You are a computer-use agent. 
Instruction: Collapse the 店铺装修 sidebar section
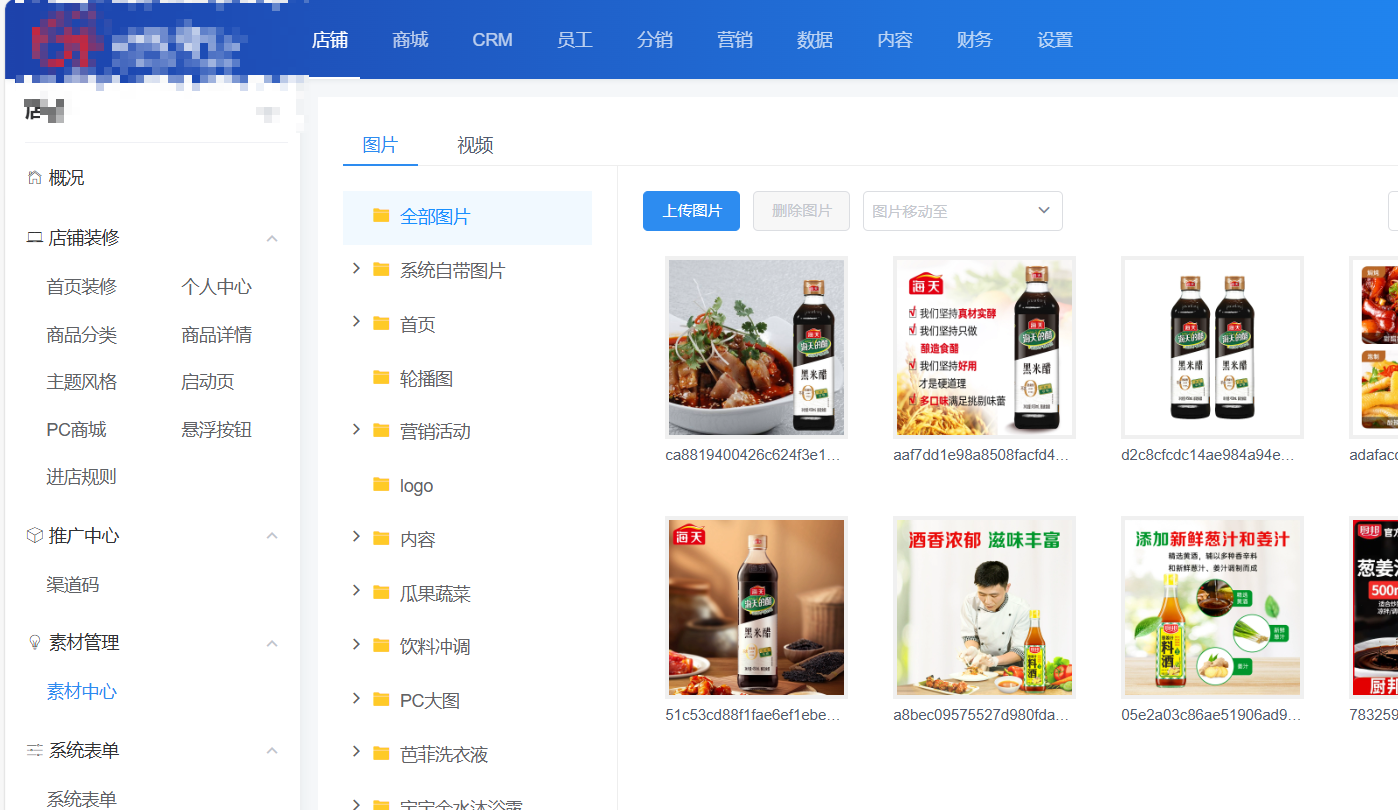point(272,238)
